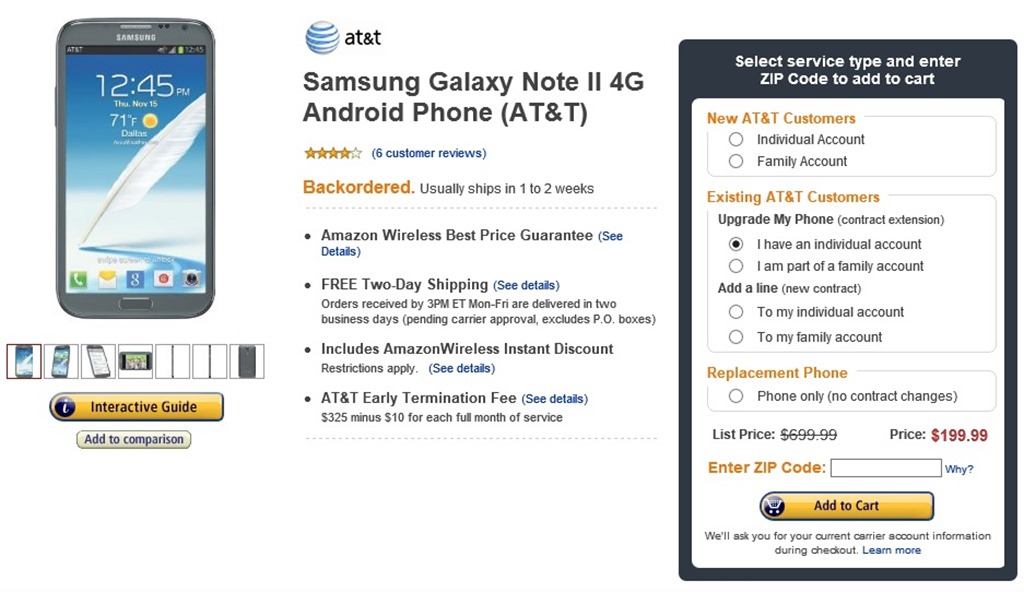
Task: Select the landscape phone thumbnail
Action: (x=135, y=361)
